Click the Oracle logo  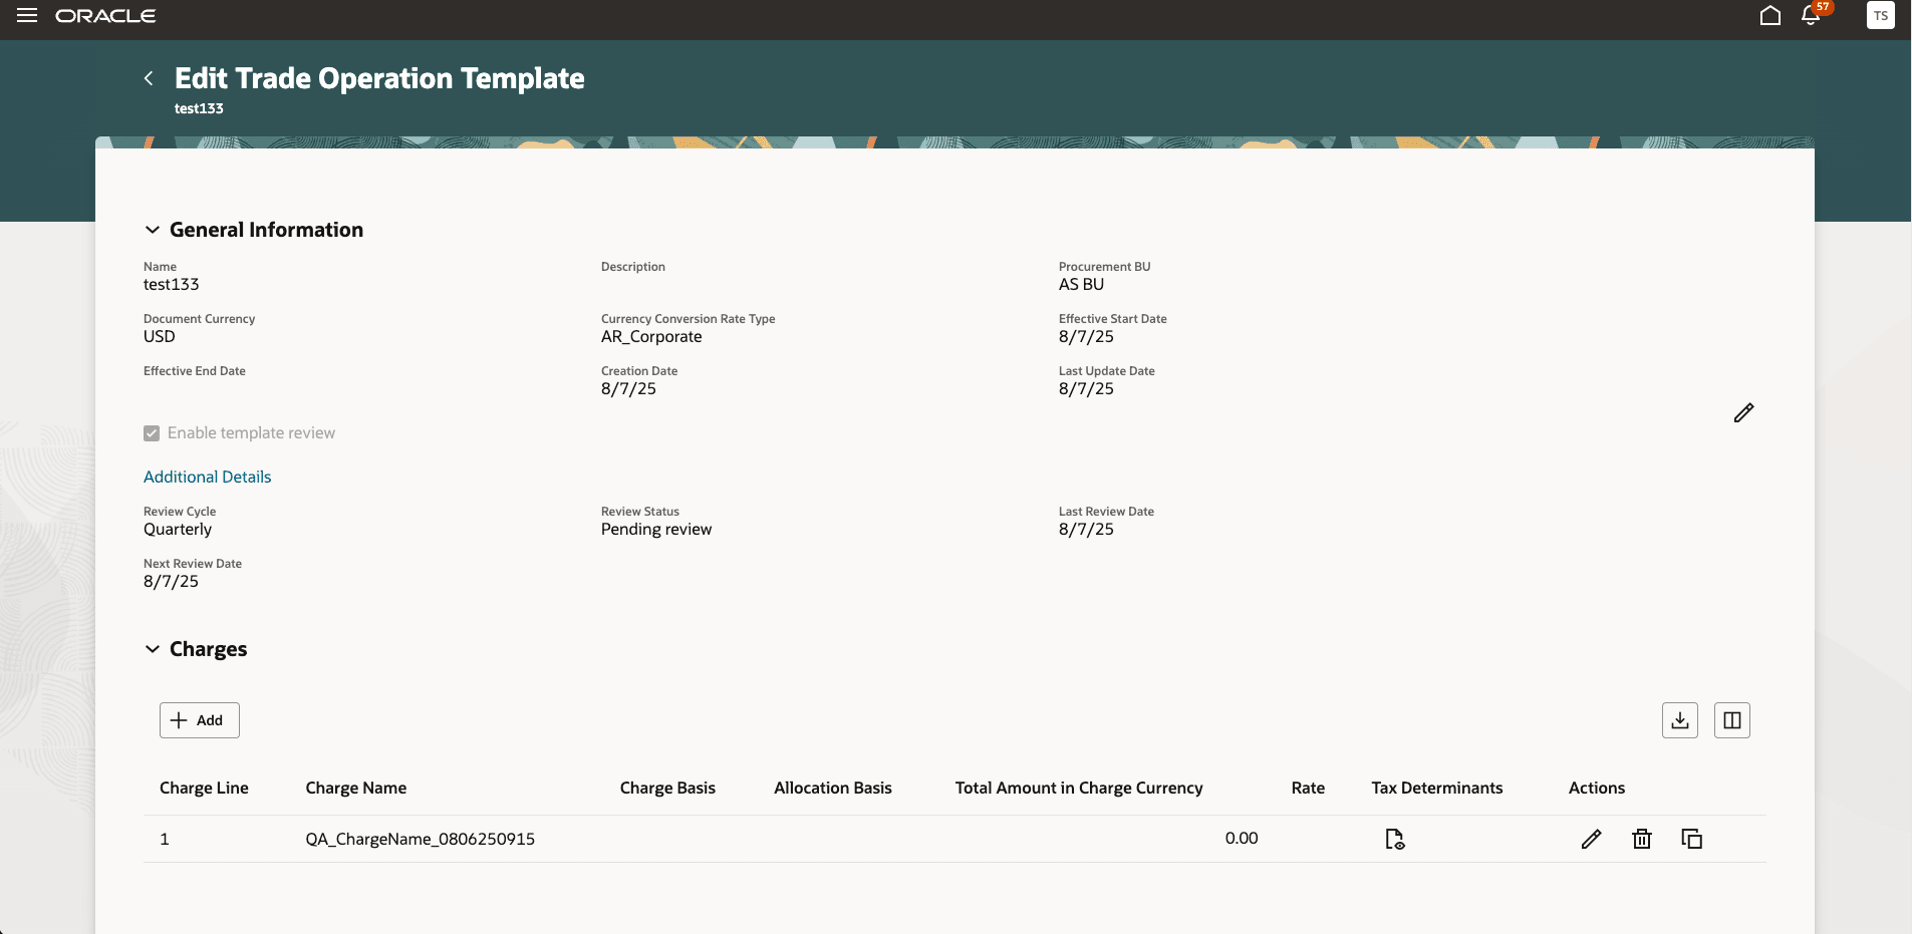click(x=106, y=16)
